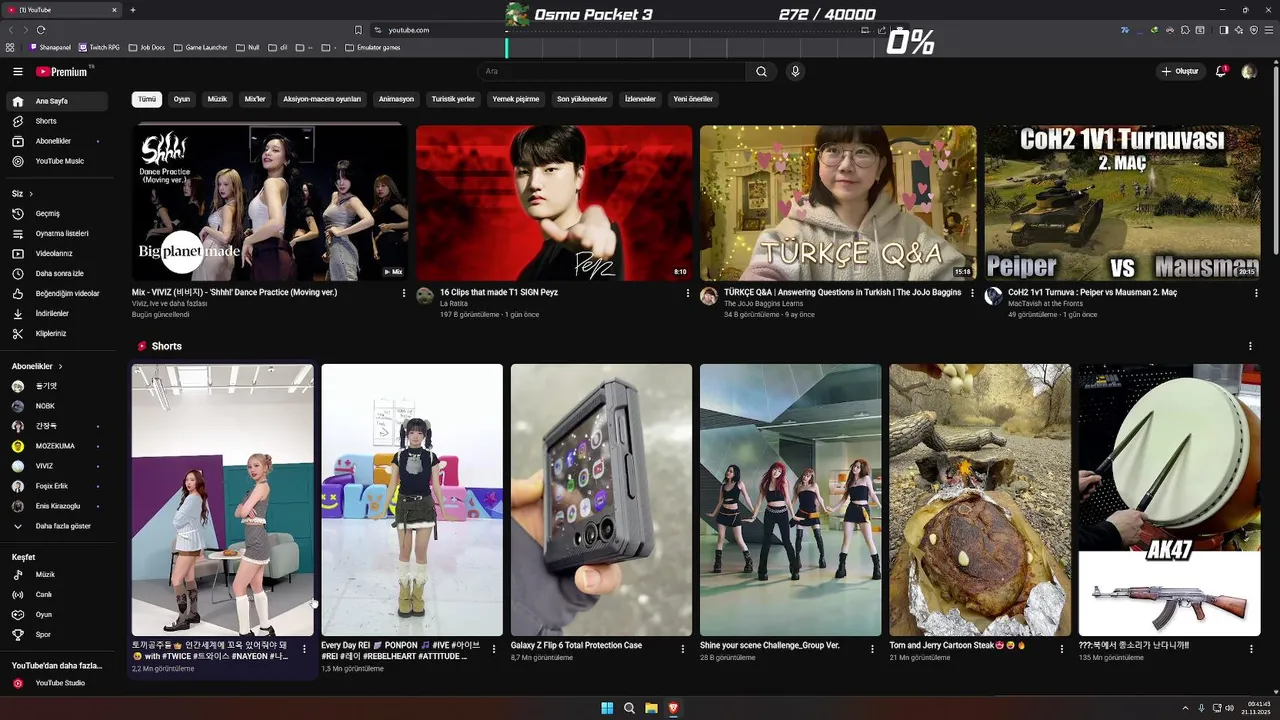Screen dimensions: 1280x720
Task: Open options for TÜRKÇE Q&A video
Action: [x=972, y=293]
